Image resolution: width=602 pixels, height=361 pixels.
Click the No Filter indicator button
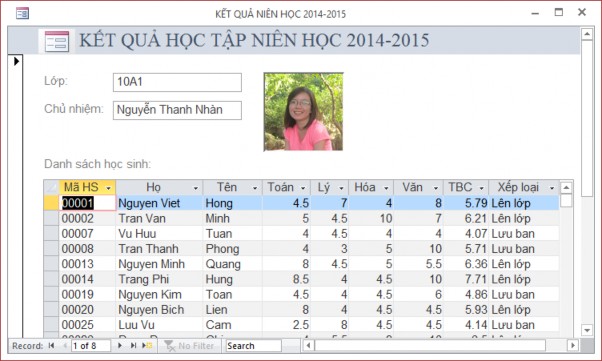(x=189, y=346)
